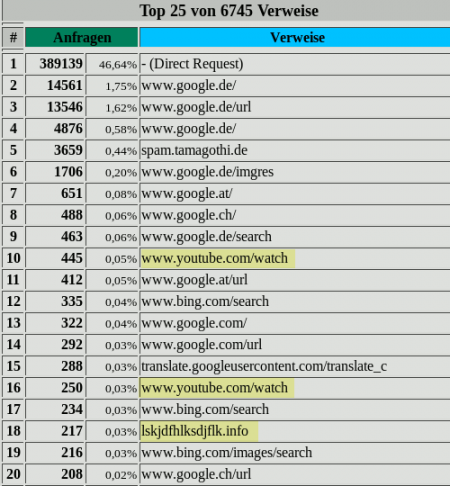Click www.google.de/imgres referrer
Image resolution: width=450 pixels, height=486 pixels.
tap(207, 172)
